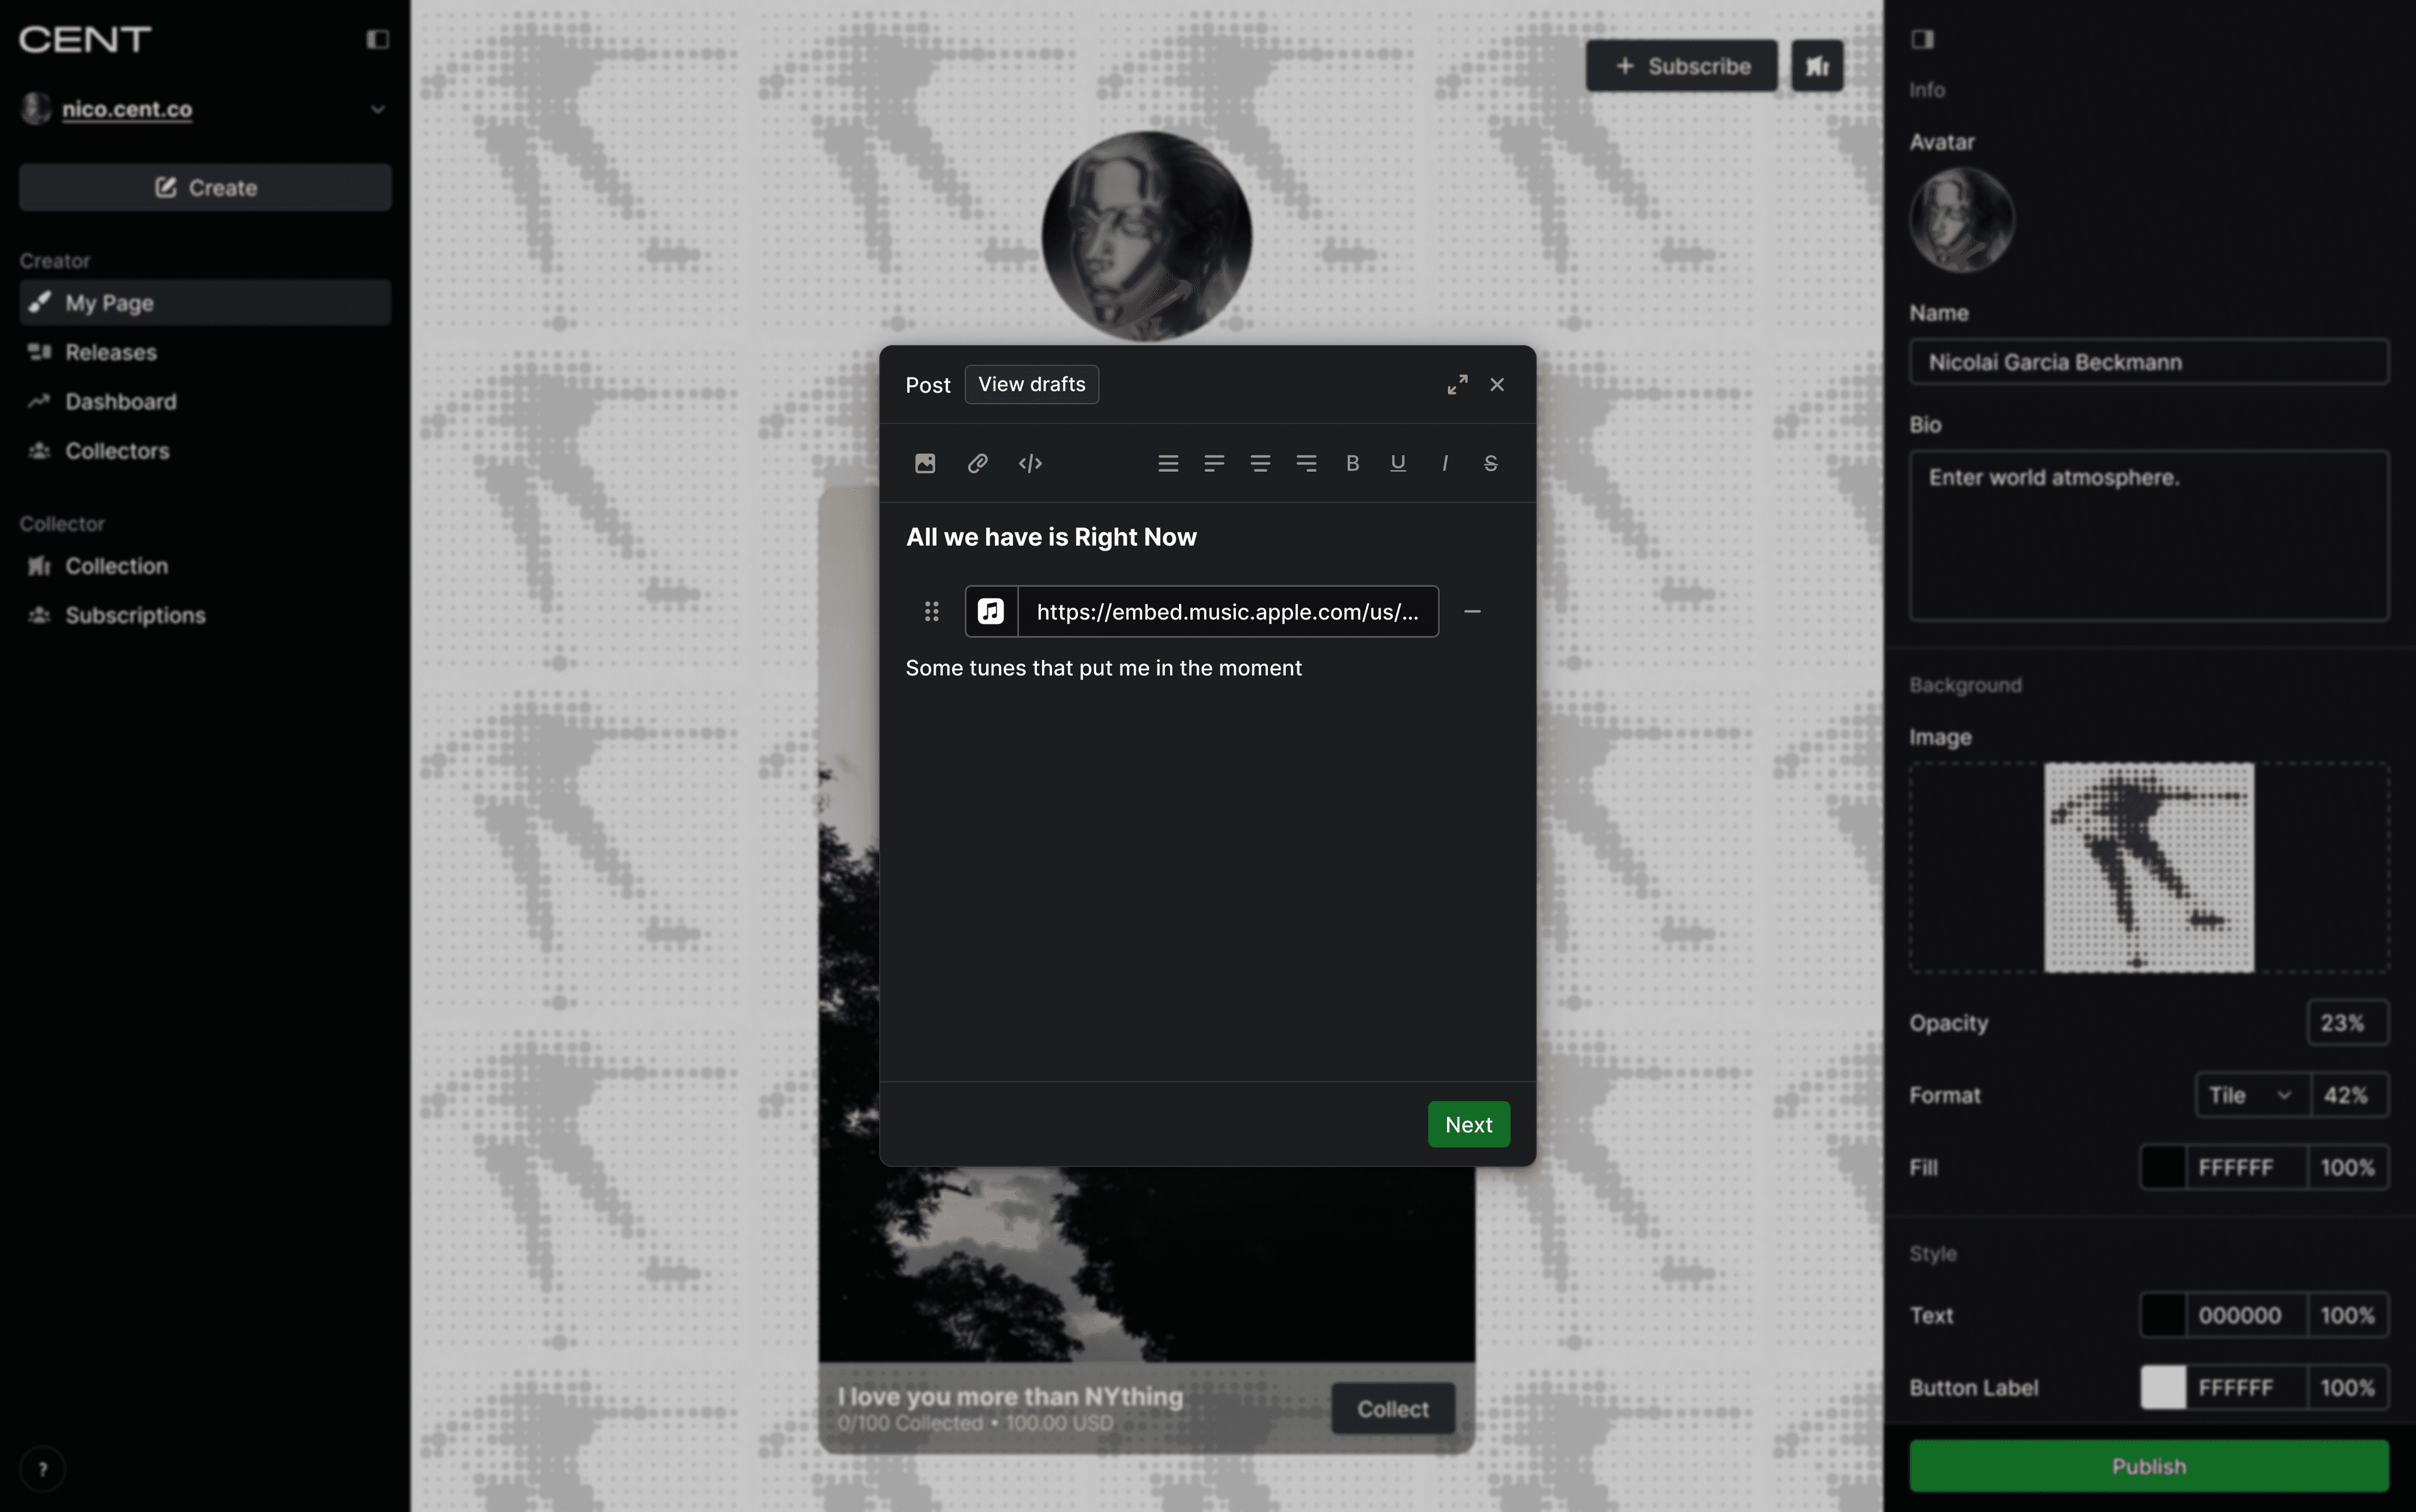This screenshot has width=2416, height=1512.
Task: Insert an image into the post
Action: click(x=924, y=463)
